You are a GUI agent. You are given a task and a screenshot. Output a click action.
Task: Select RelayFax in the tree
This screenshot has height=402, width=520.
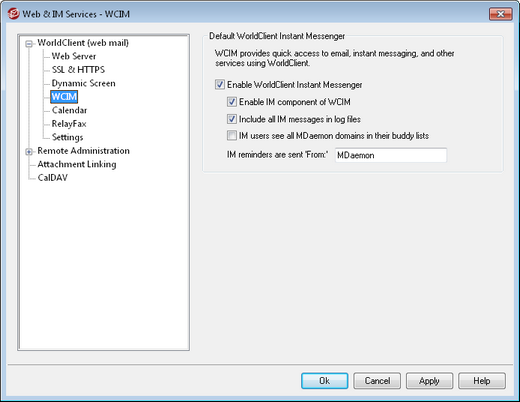pyautogui.click(x=69, y=124)
